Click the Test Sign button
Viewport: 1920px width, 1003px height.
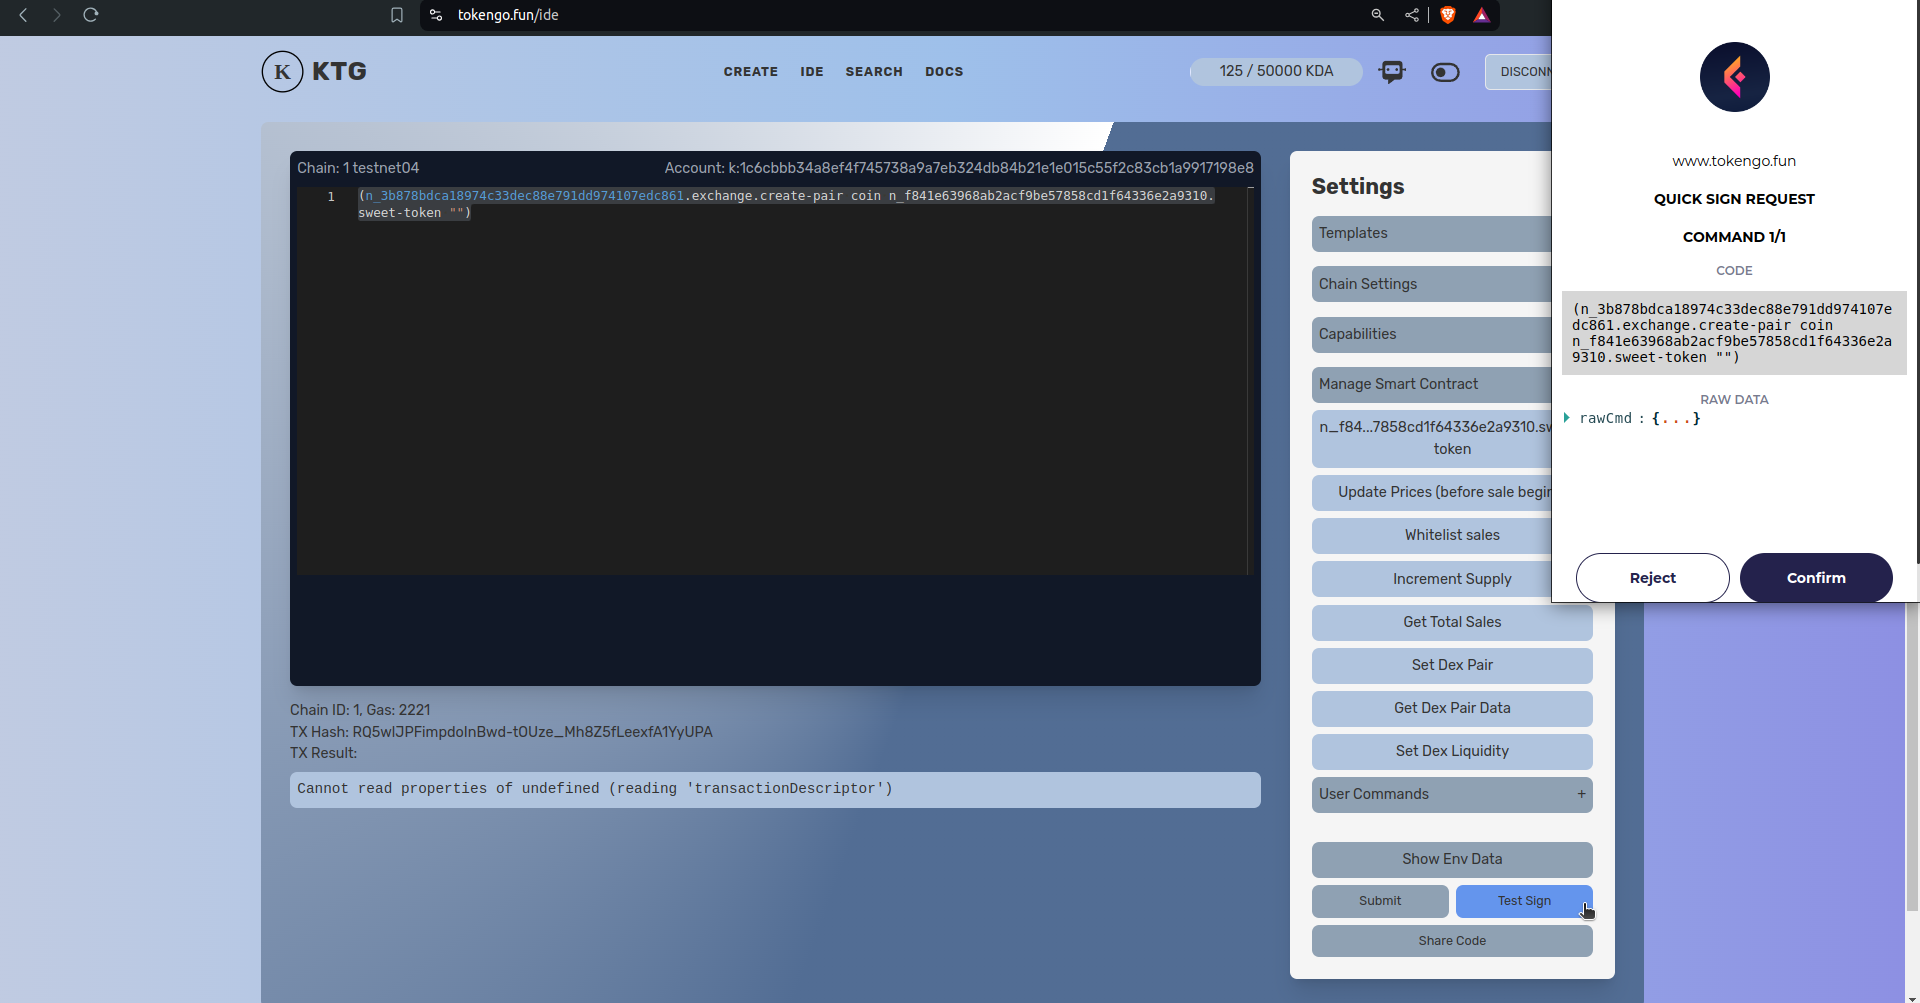tap(1524, 901)
